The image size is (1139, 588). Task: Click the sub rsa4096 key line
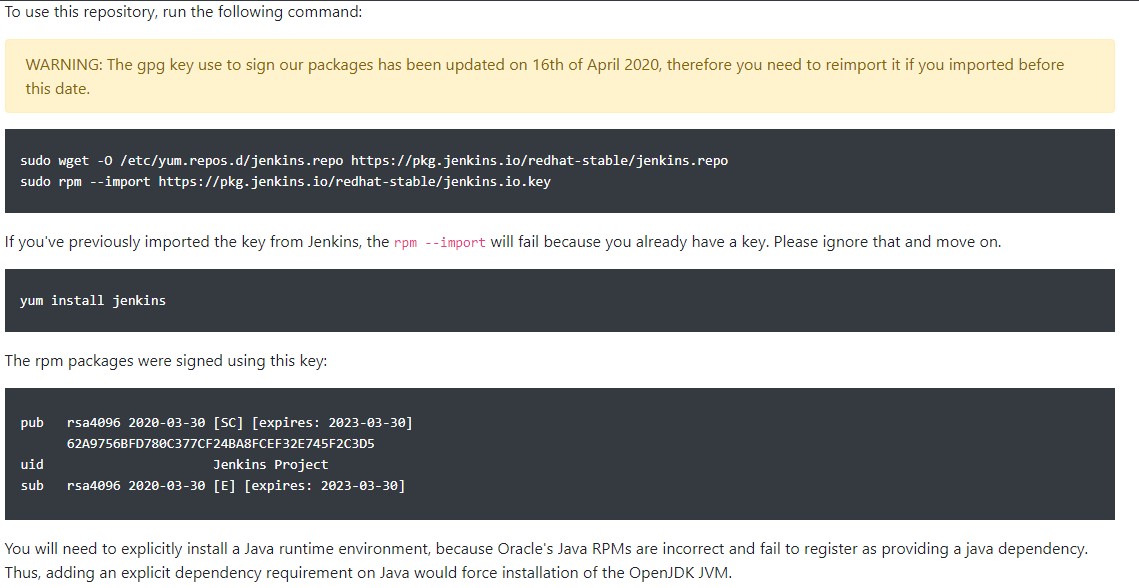[212, 486]
